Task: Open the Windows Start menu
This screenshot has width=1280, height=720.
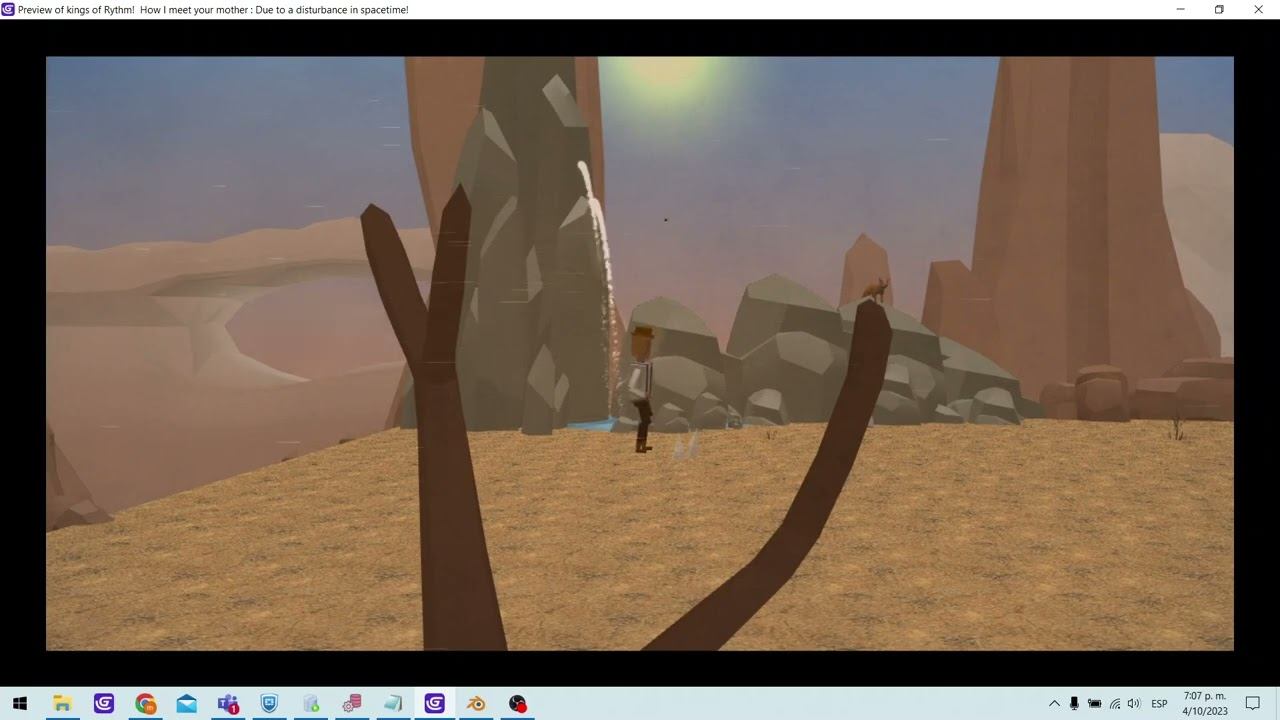Action: (x=20, y=703)
